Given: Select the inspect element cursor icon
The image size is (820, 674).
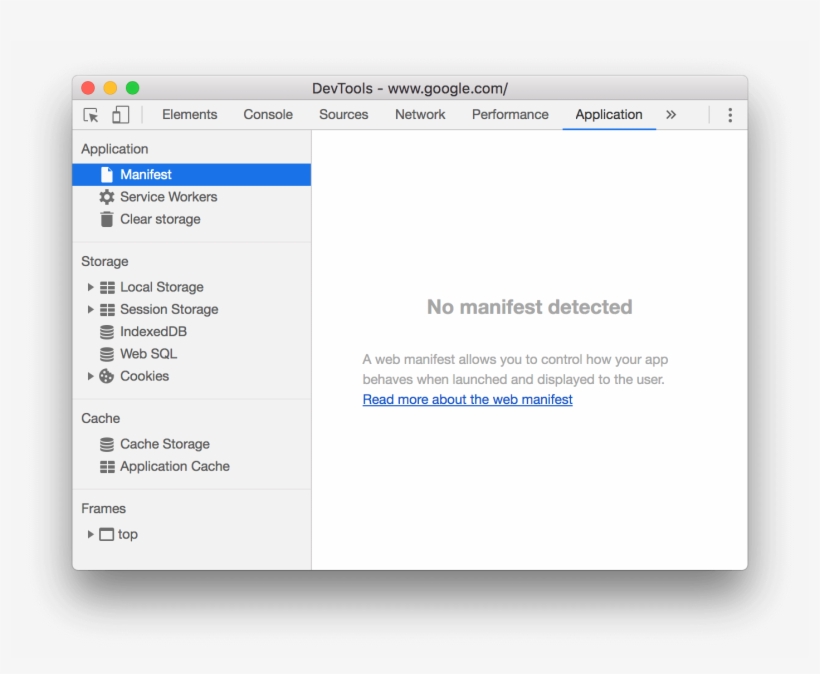Looking at the screenshot, I should tap(89, 114).
